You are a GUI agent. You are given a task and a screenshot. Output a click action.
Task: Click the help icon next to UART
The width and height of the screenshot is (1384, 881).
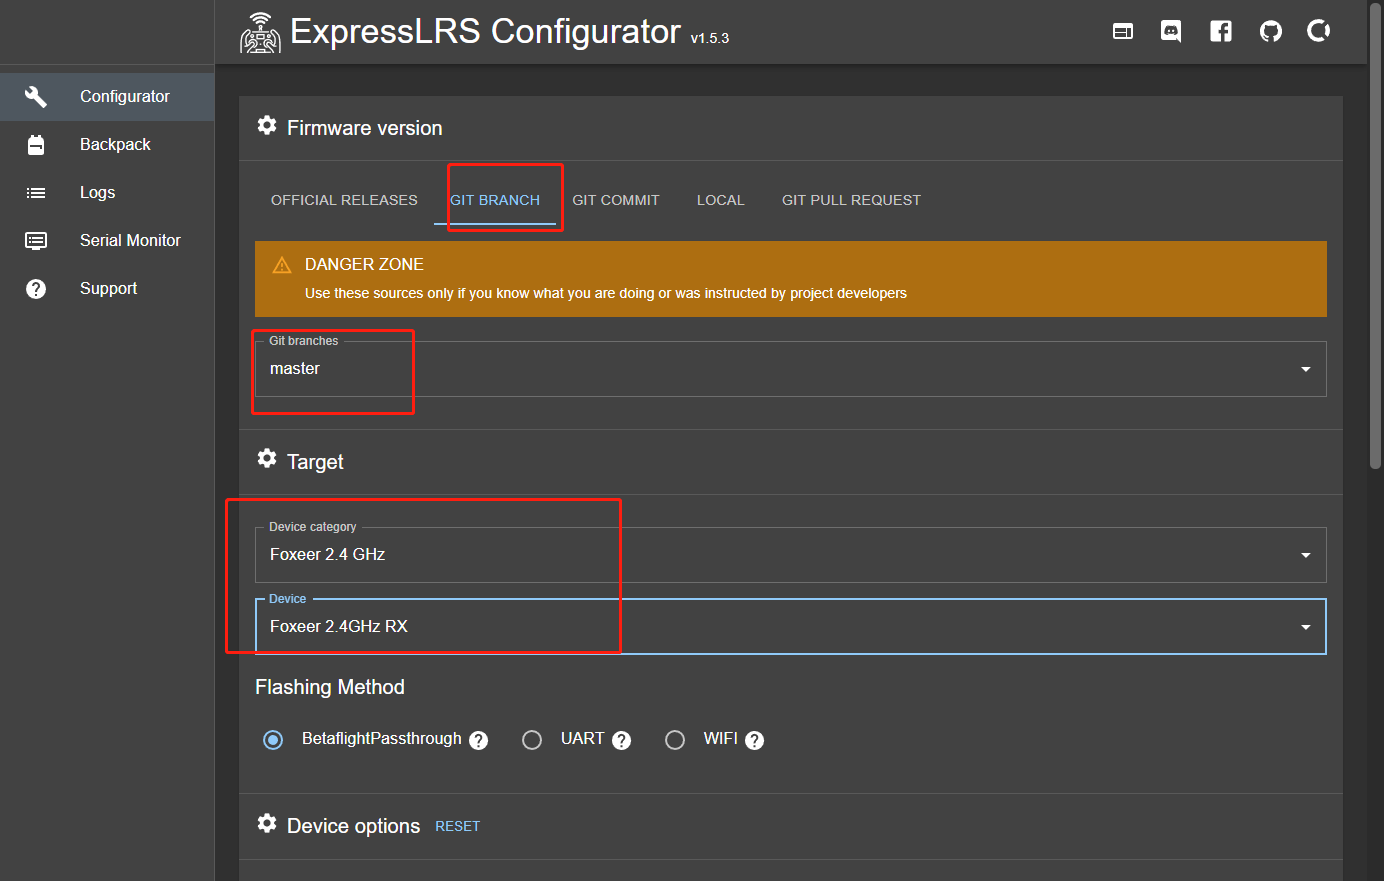622,740
